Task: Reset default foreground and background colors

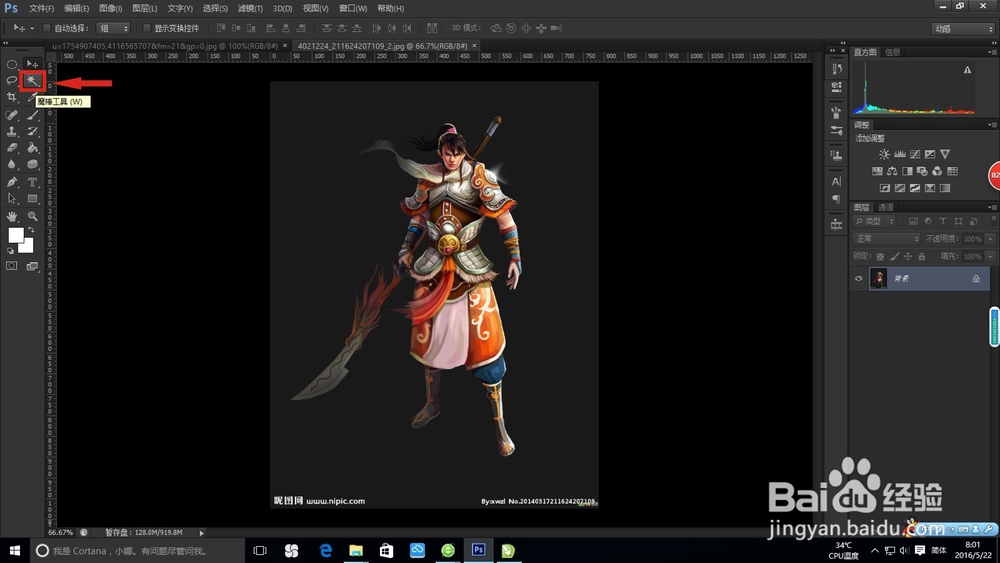Action: click(10, 251)
